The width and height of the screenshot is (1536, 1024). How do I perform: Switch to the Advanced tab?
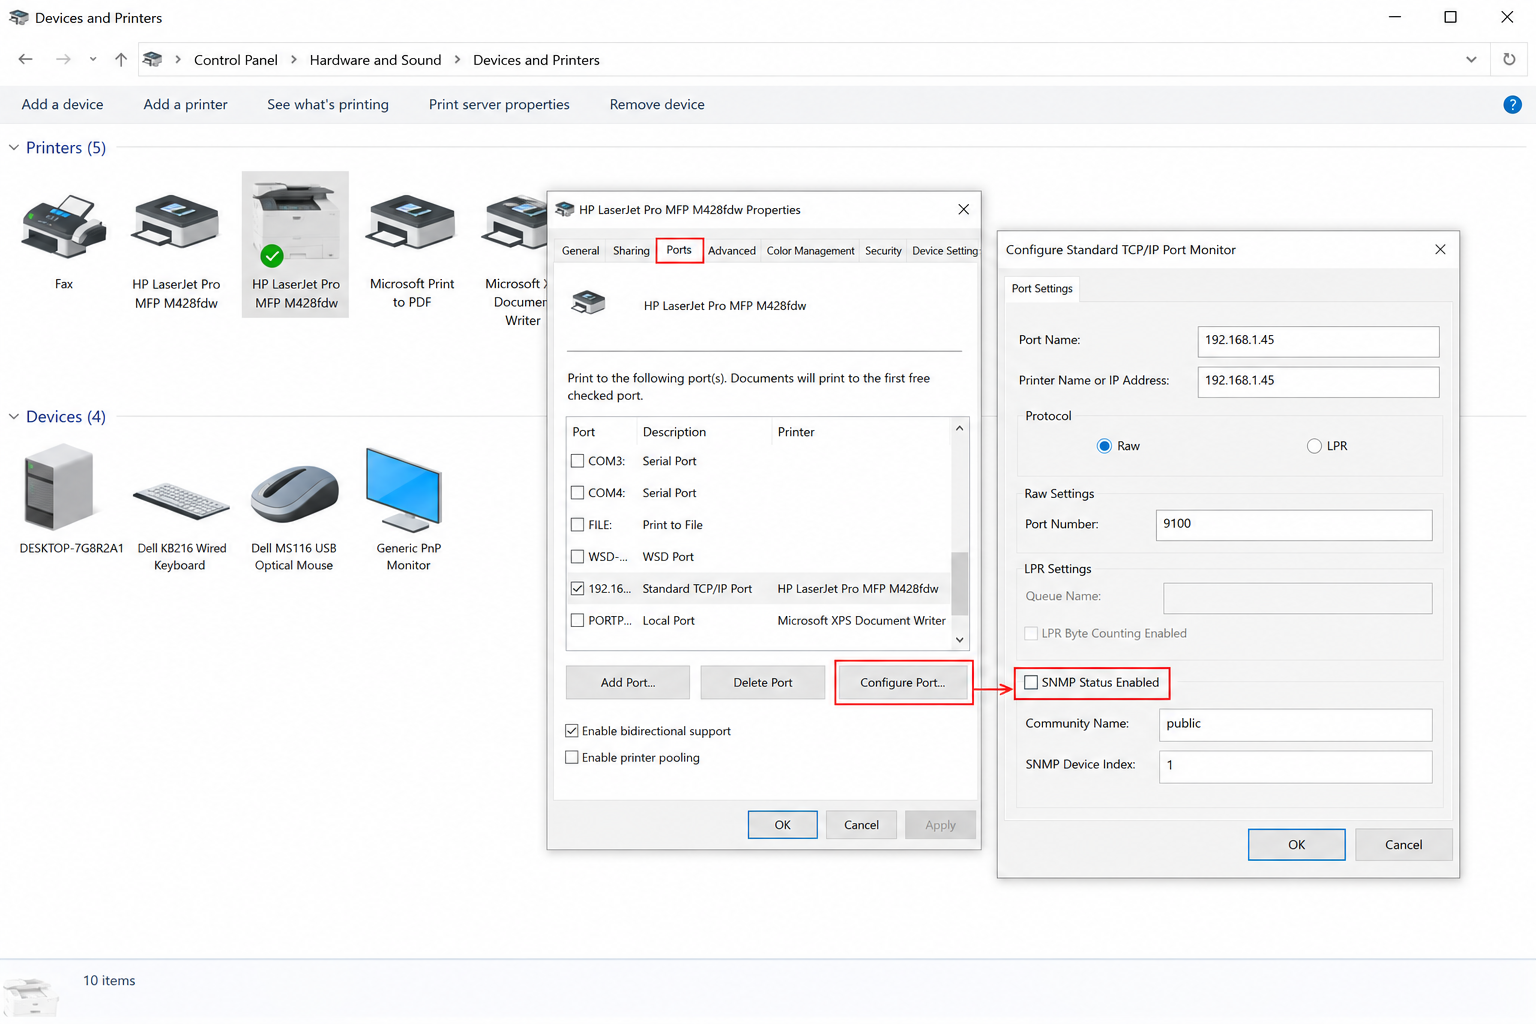tap(732, 251)
